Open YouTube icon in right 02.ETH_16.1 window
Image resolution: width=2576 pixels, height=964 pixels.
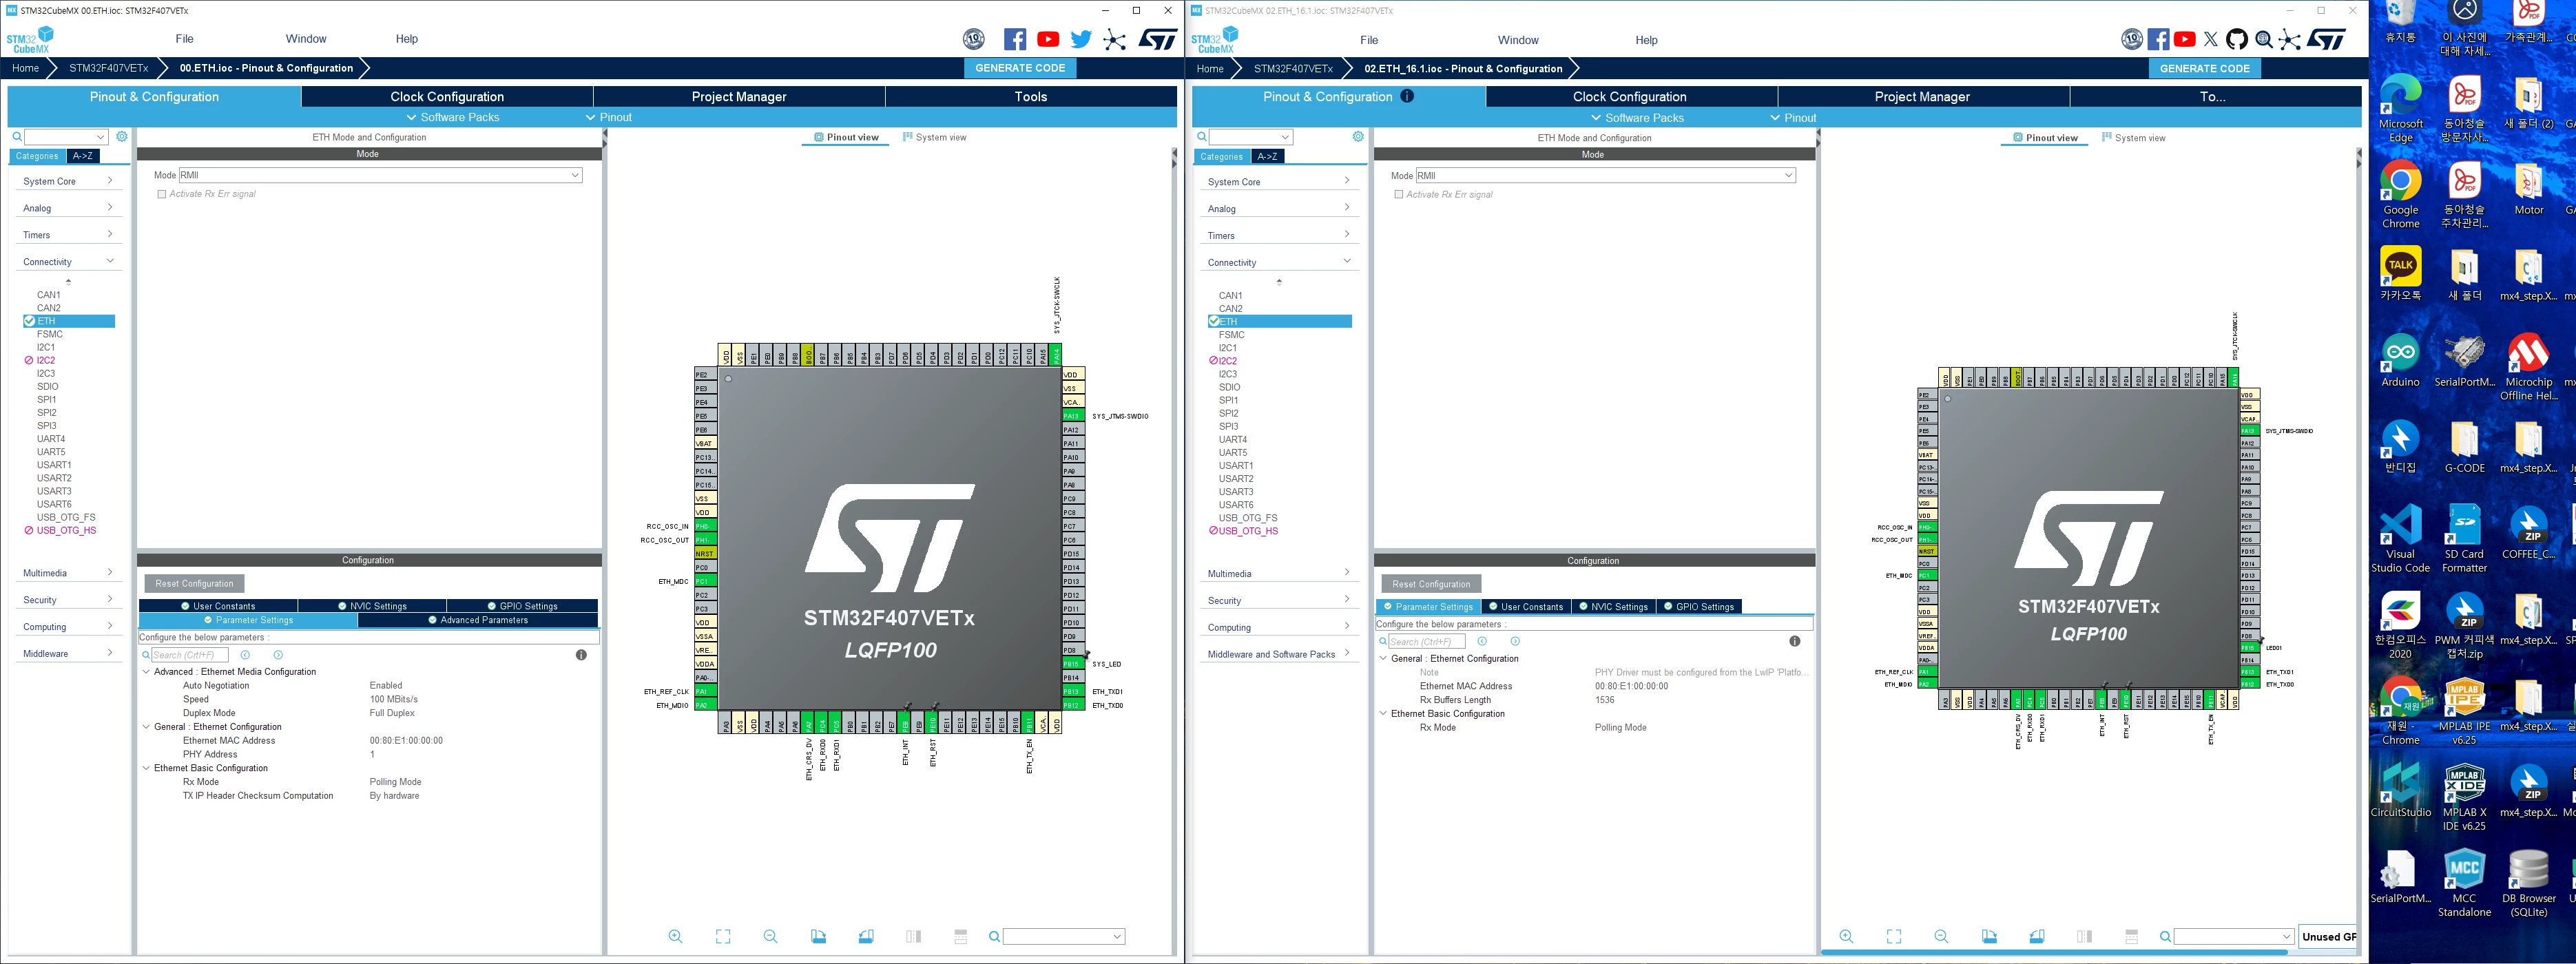[2185, 39]
